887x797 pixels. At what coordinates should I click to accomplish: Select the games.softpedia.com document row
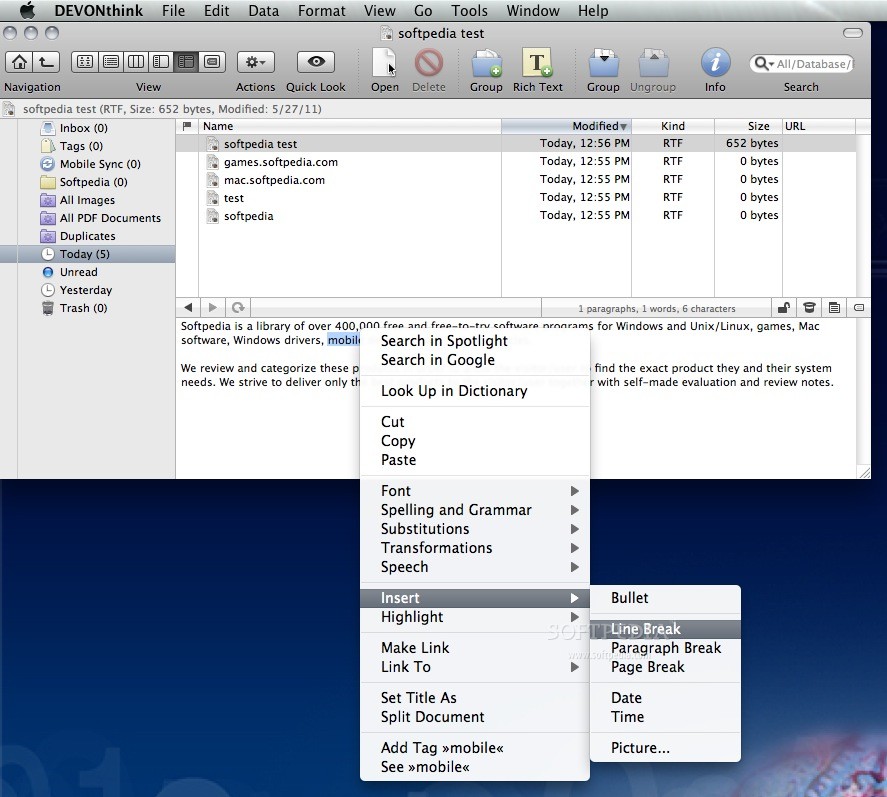515,162
